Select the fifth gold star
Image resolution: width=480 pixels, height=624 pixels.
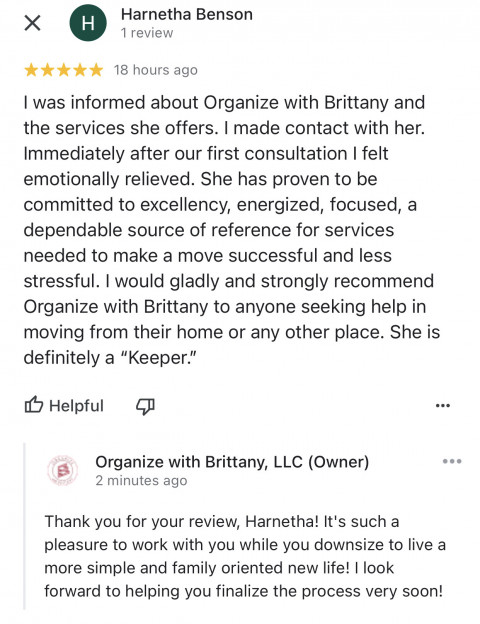(x=96, y=70)
